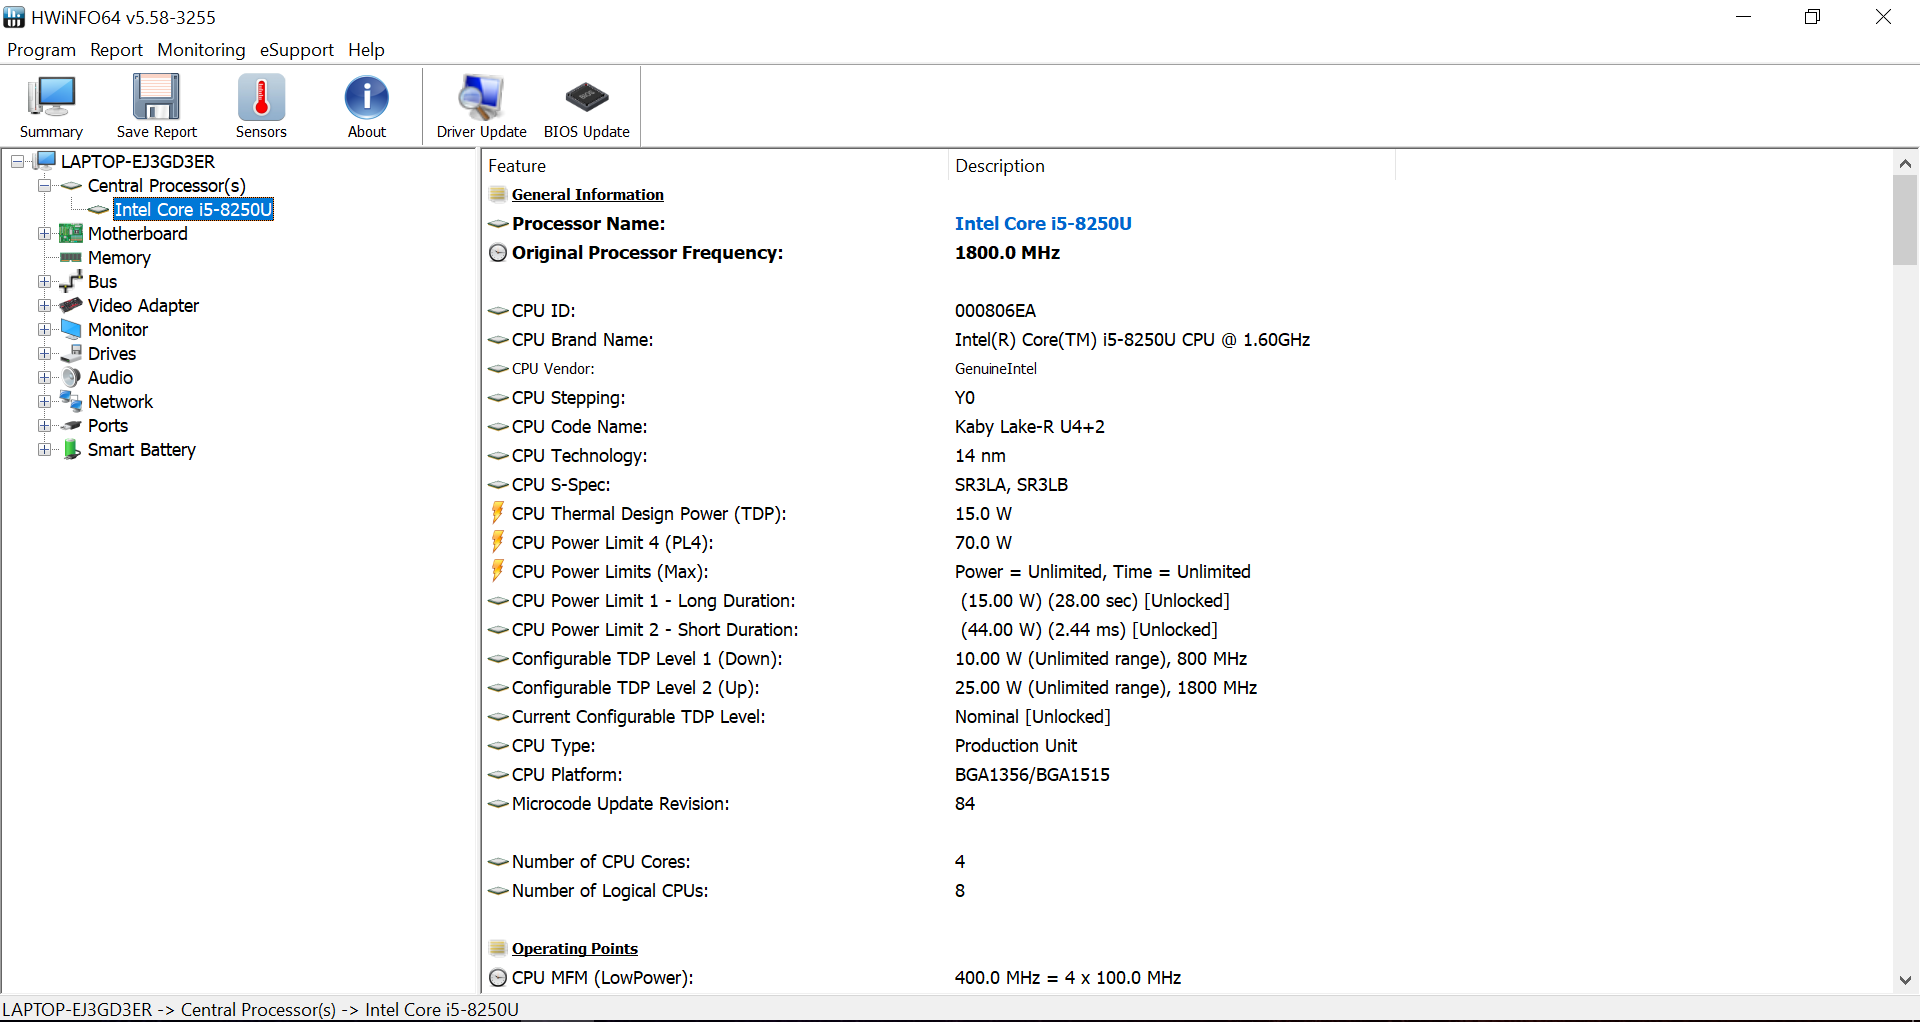The width and height of the screenshot is (1920, 1022).
Task: Click the Video Adapter card icon
Action: [71, 305]
